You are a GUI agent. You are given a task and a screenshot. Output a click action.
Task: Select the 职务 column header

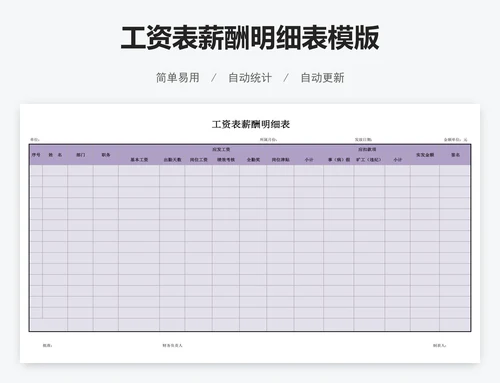(106, 155)
